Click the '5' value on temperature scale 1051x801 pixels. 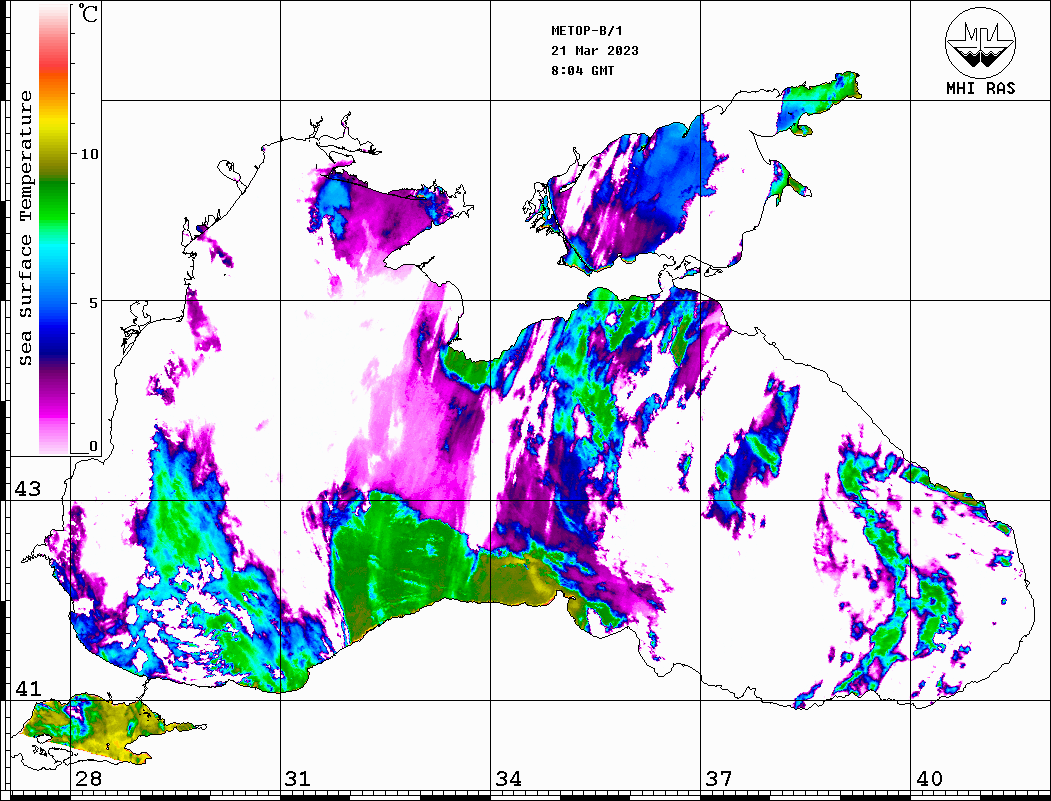(94, 303)
